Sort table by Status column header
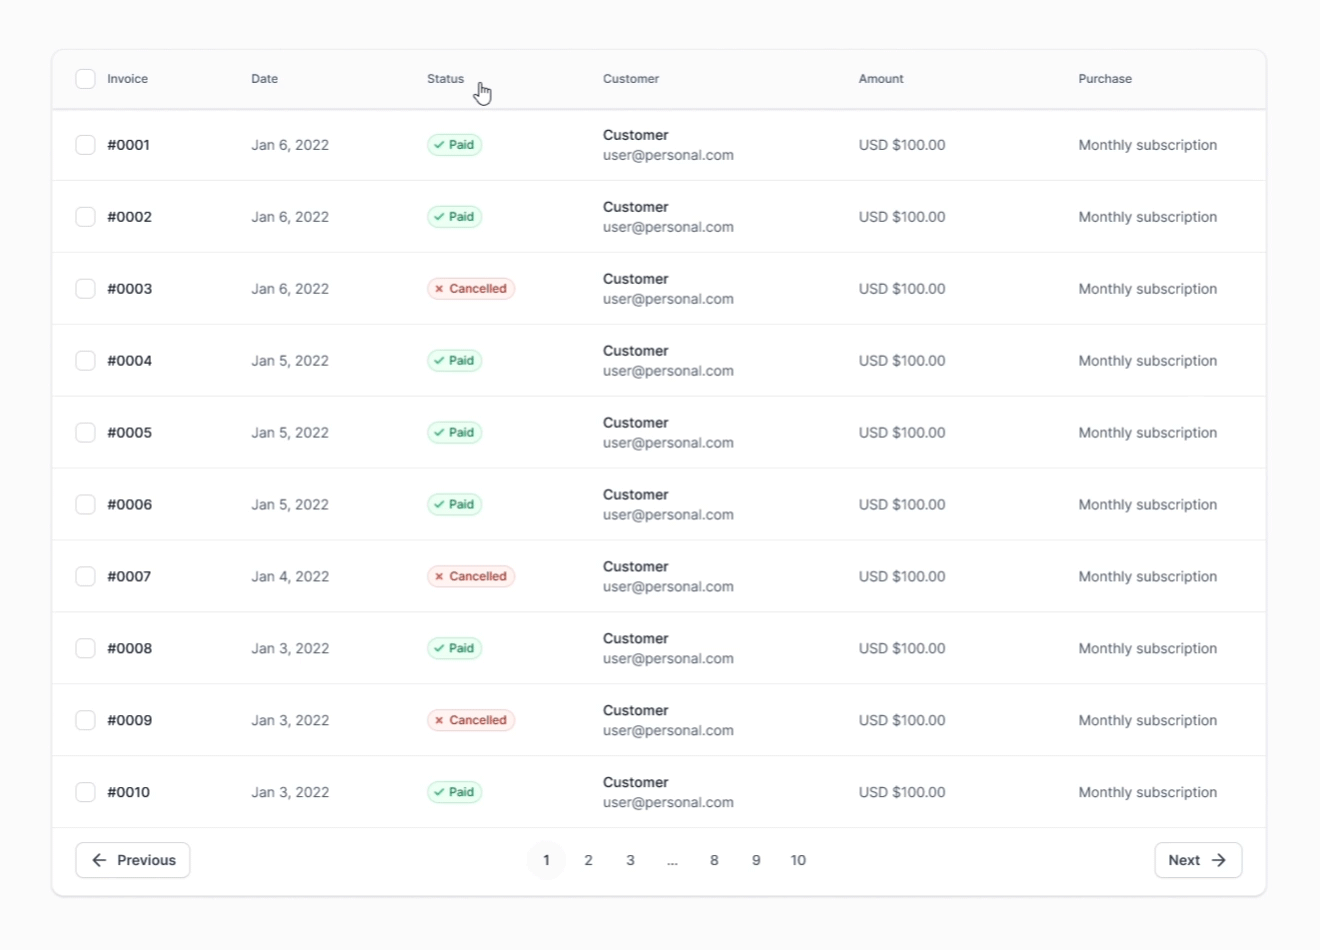This screenshot has height=950, width=1320. (445, 79)
